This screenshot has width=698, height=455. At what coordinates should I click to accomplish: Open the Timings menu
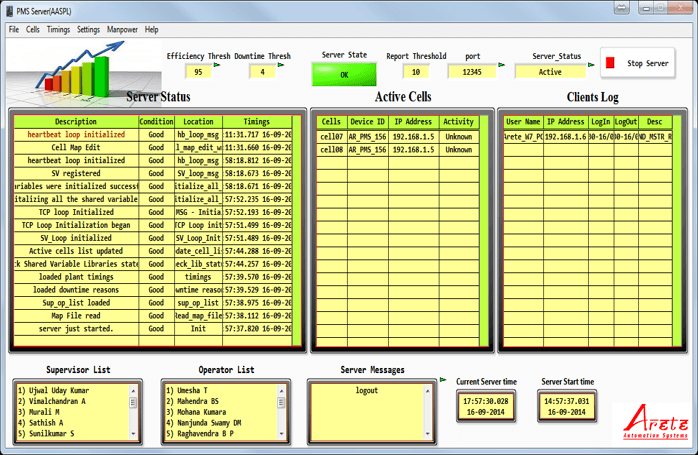(58, 29)
